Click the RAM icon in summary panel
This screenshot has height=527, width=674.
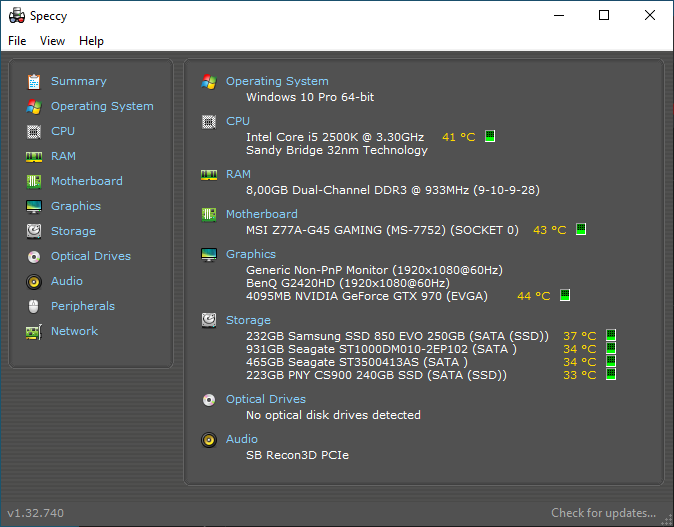[x=209, y=175]
